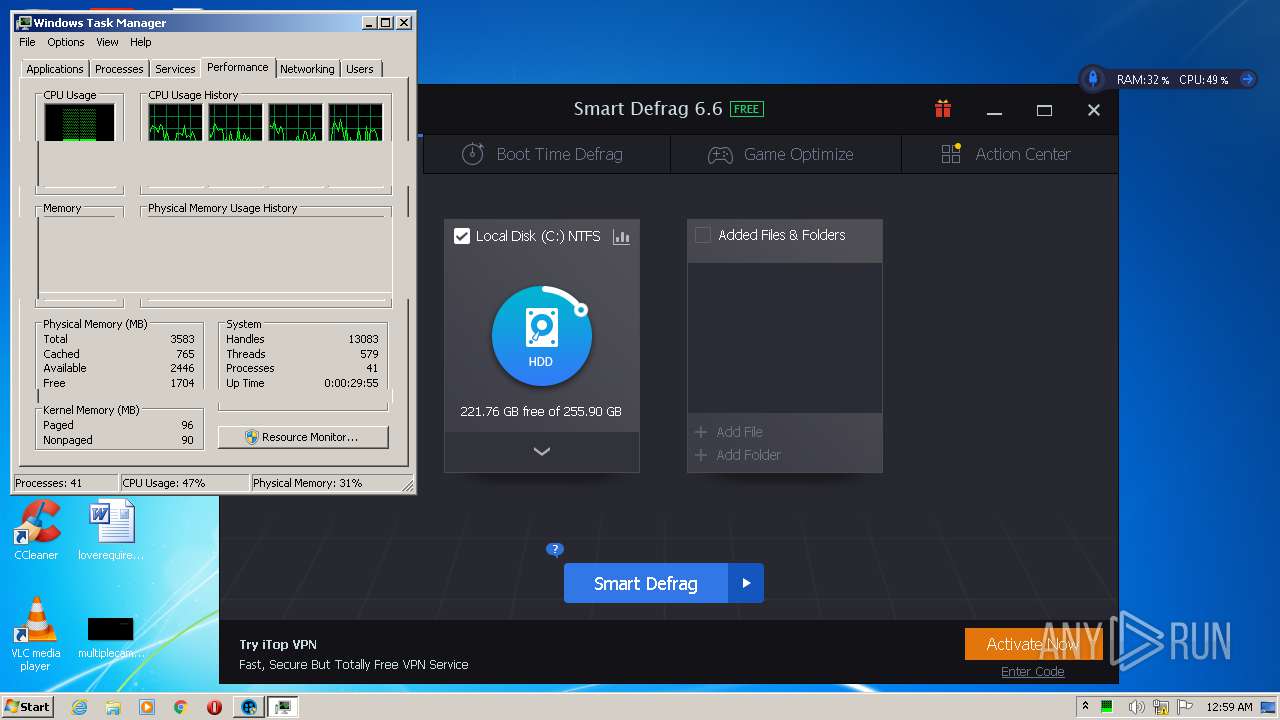Click the blue question mark help bubble
The height and width of the screenshot is (720, 1280).
555,549
